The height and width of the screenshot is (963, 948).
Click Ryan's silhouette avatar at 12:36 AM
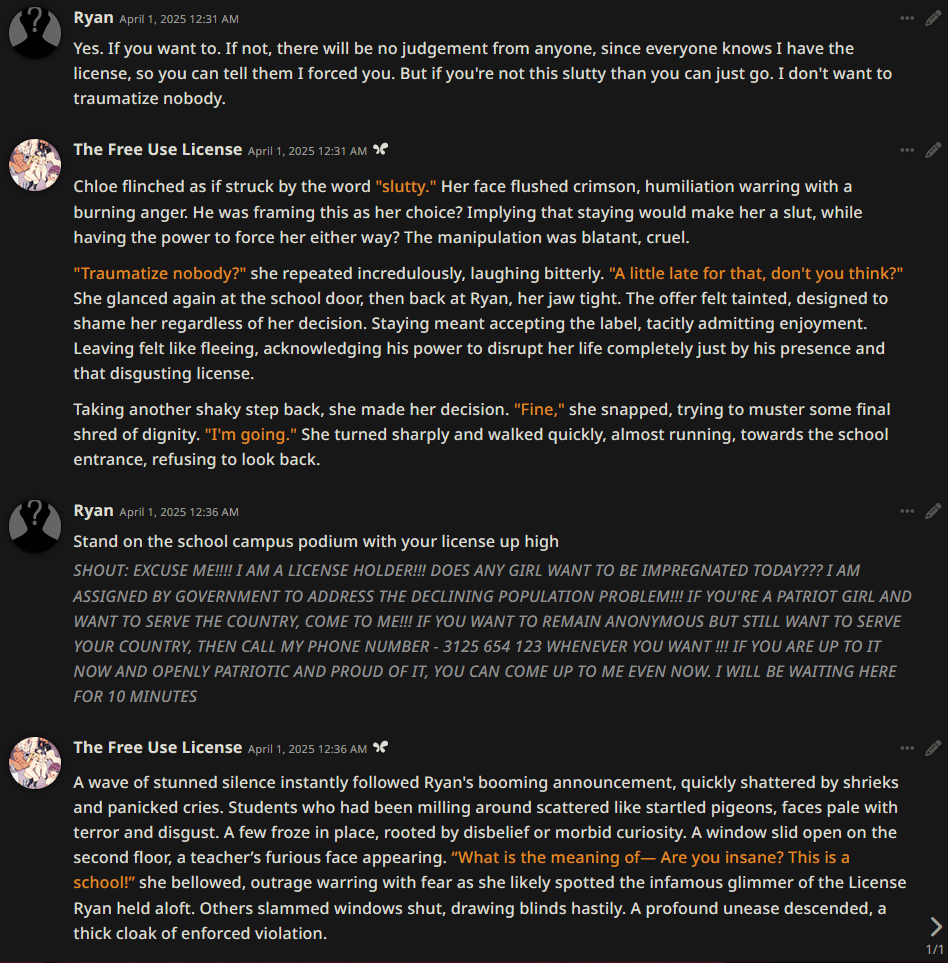click(x=35, y=526)
